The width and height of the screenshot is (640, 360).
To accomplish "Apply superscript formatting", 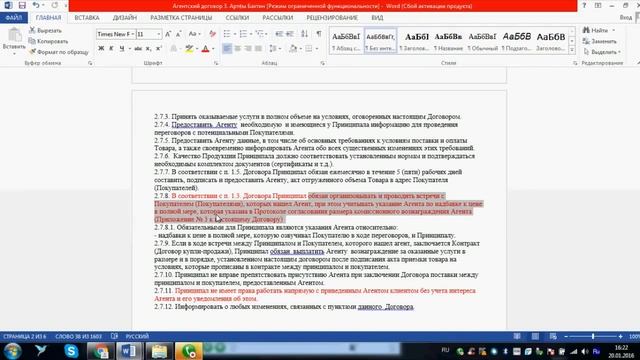I will pyautogui.click(x=159, y=49).
